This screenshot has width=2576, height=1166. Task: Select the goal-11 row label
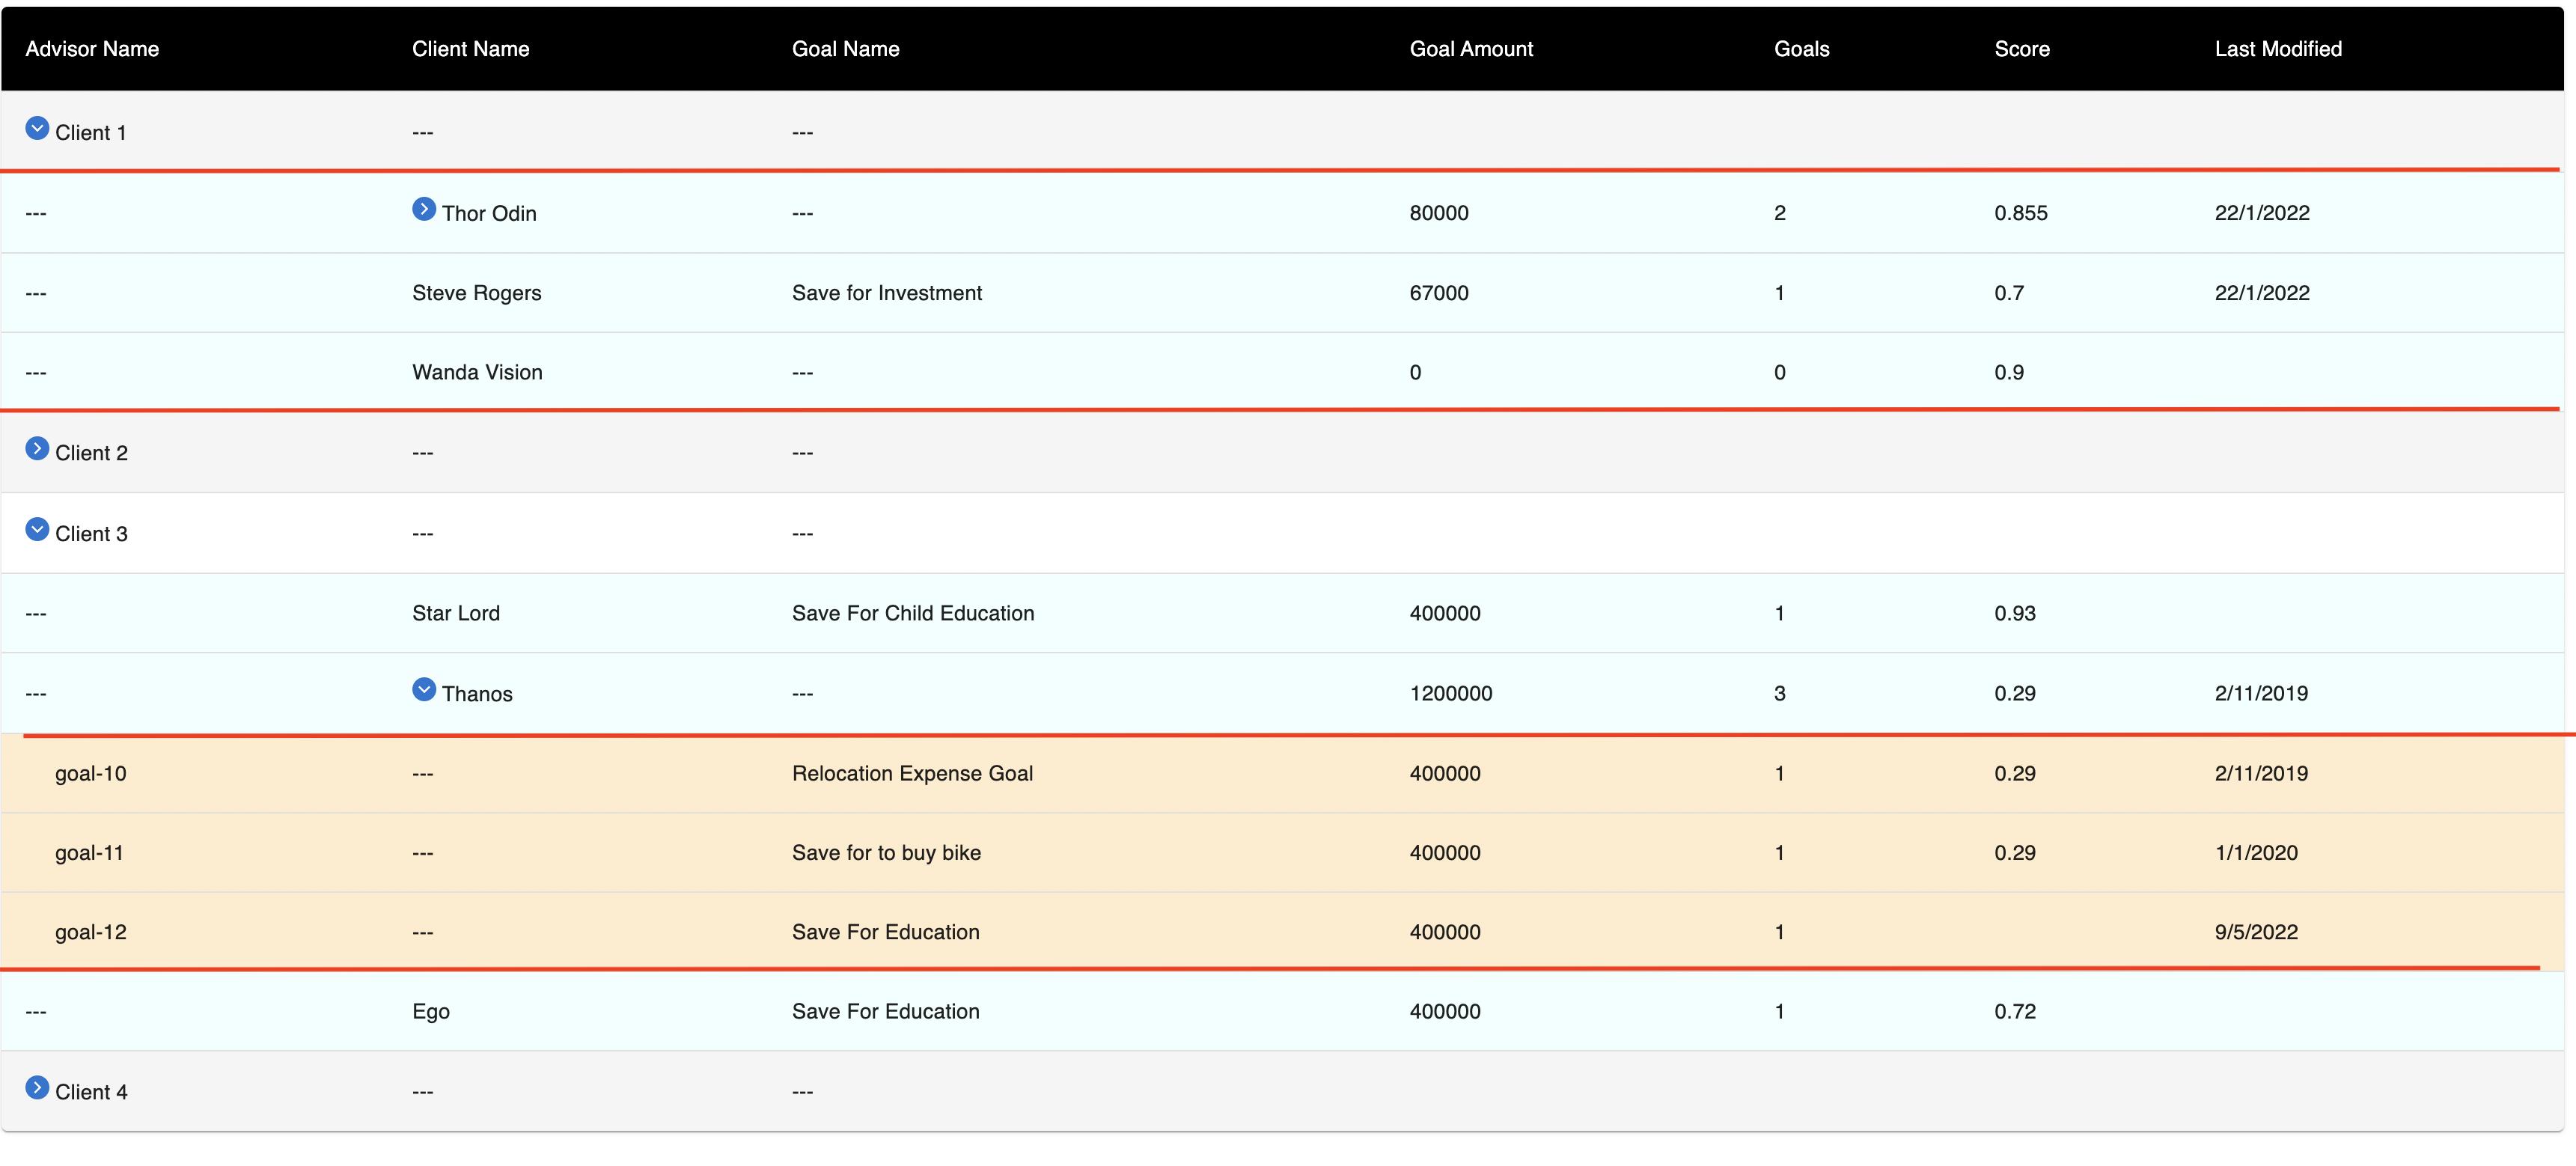(x=89, y=853)
